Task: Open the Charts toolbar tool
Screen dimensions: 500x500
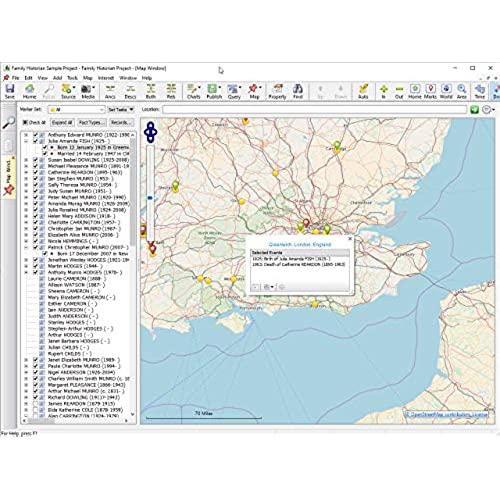Action: (x=194, y=91)
